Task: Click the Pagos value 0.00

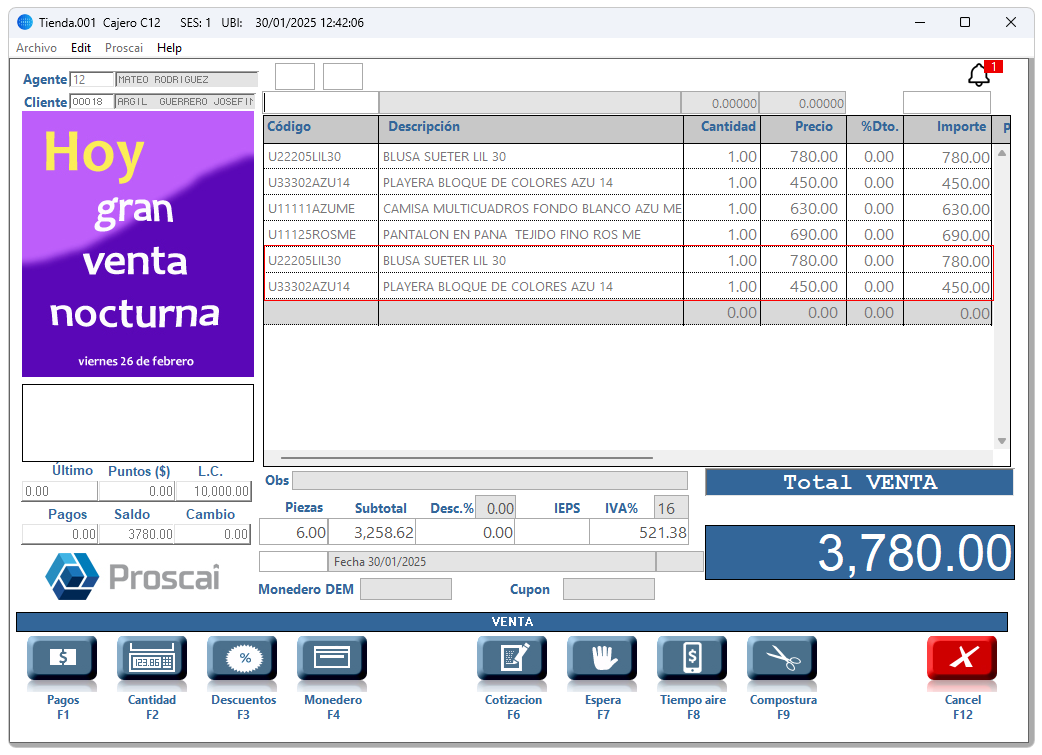Action: pos(60,534)
